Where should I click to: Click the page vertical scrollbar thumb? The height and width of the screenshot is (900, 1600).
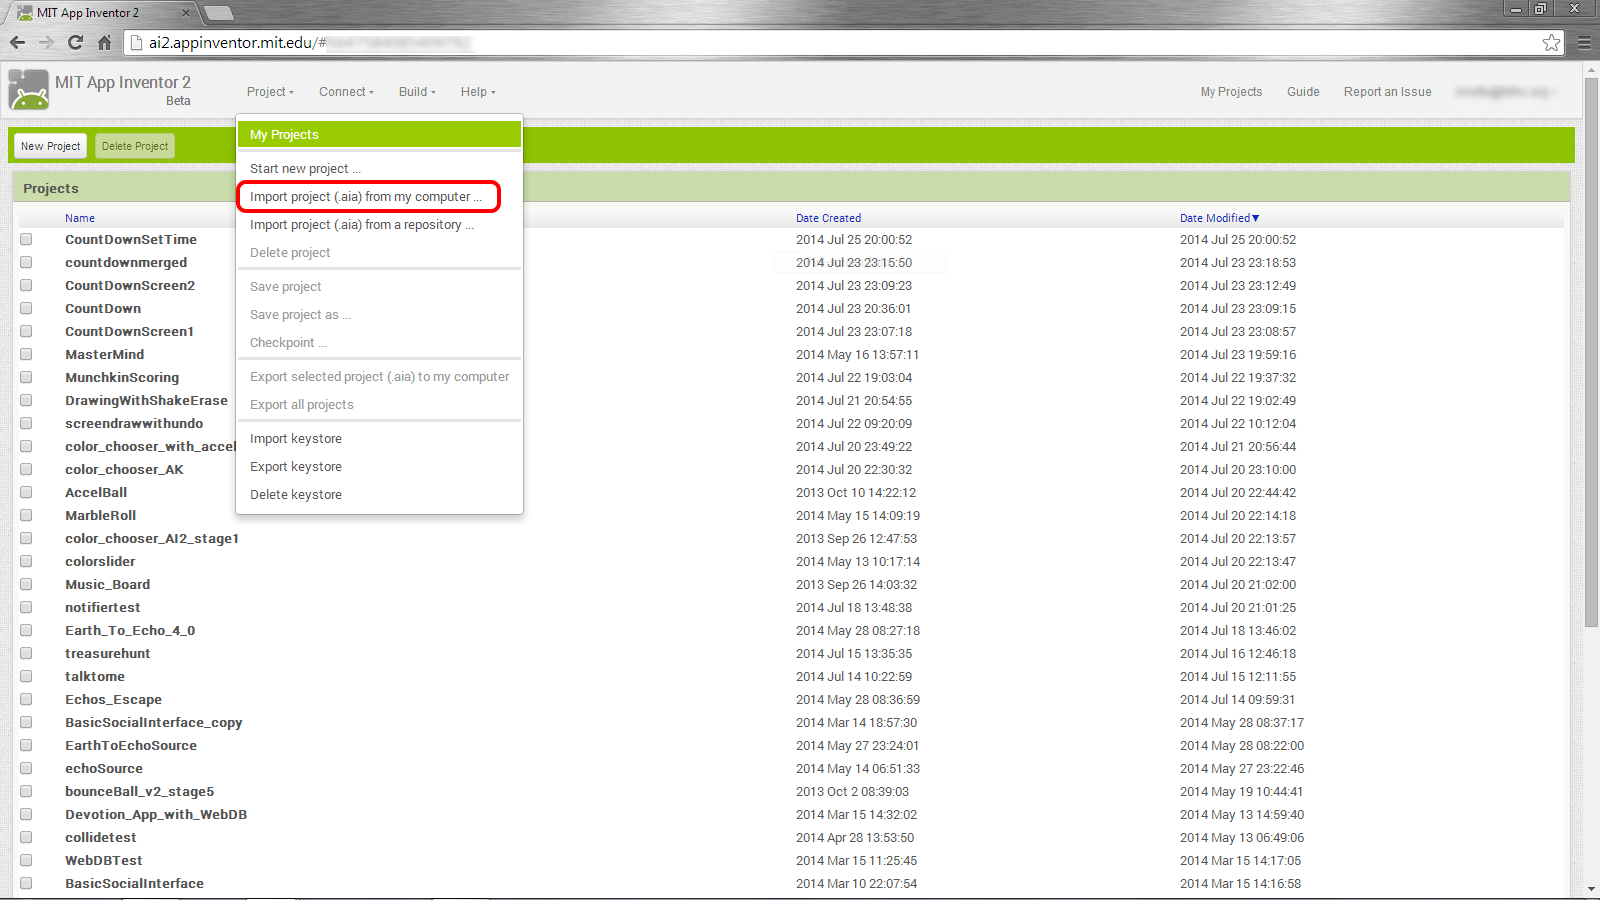coord(1591,350)
